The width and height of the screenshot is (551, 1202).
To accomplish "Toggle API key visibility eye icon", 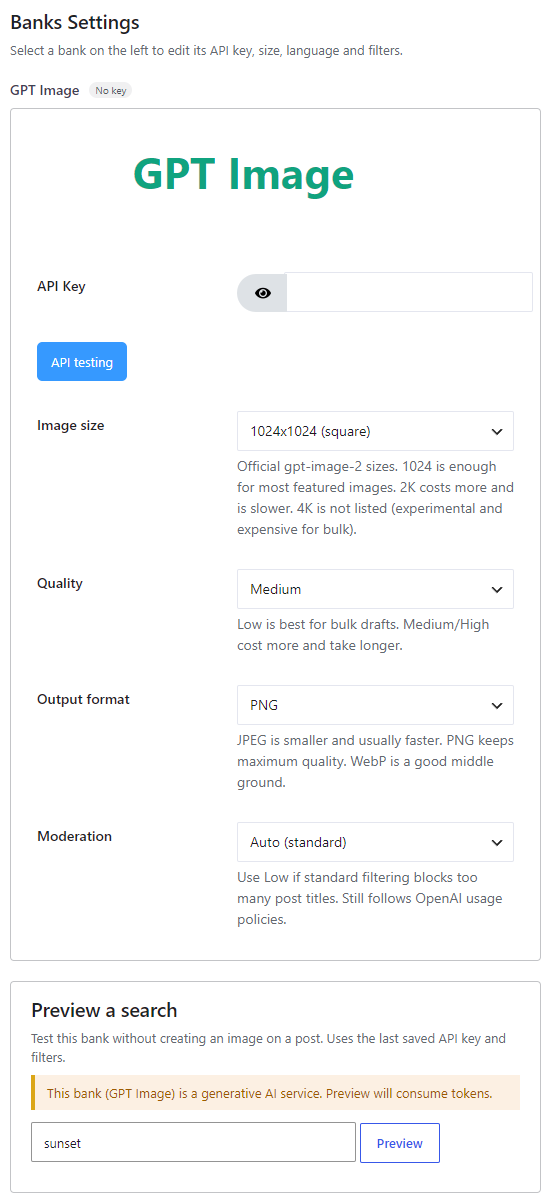I will 262,293.
